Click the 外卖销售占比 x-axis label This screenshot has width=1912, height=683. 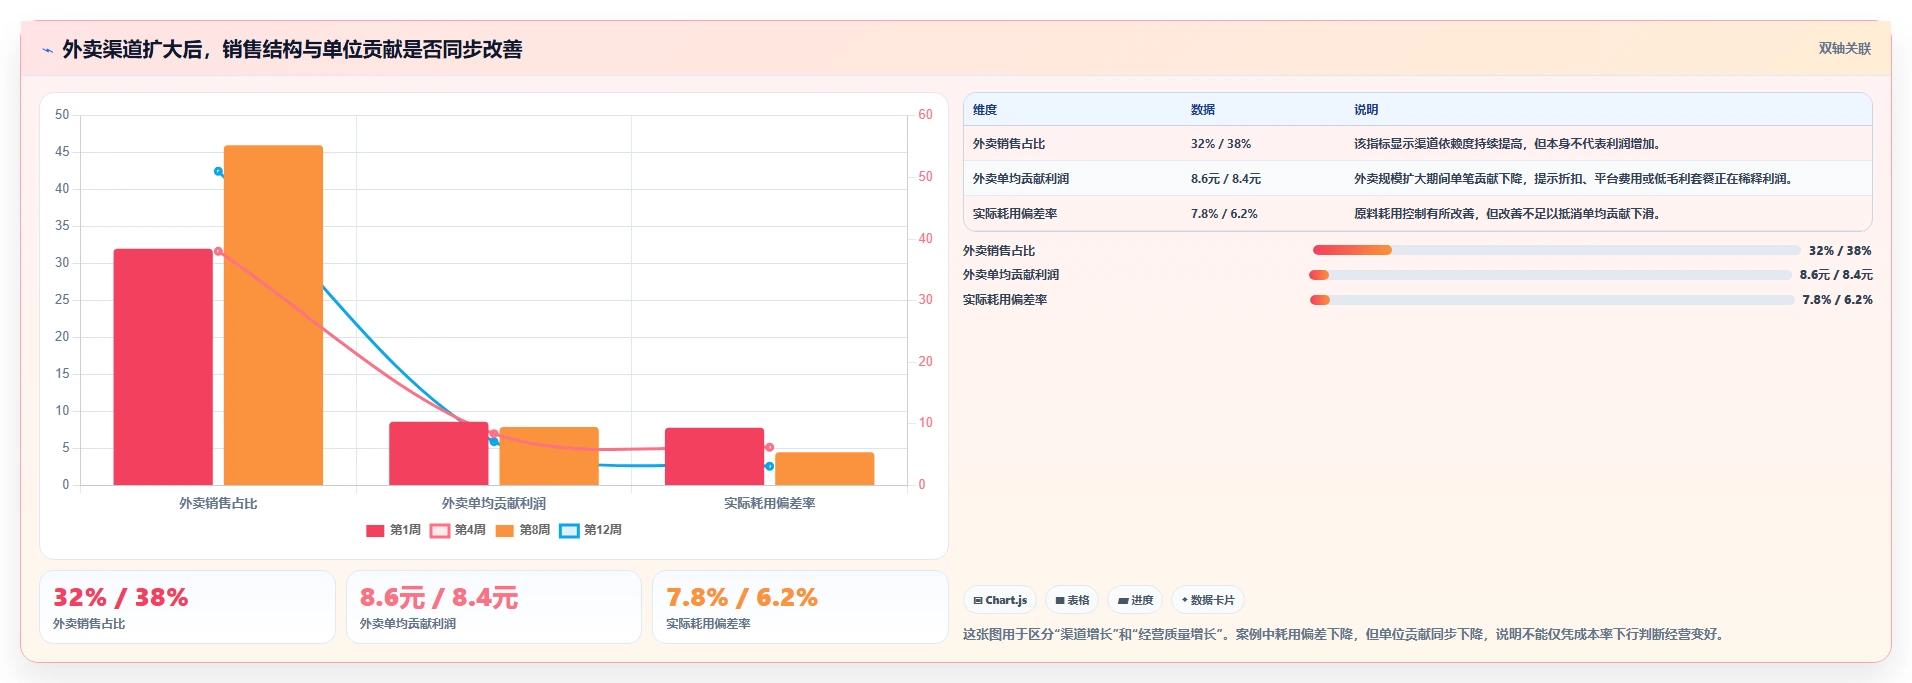(x=218, y=504)
